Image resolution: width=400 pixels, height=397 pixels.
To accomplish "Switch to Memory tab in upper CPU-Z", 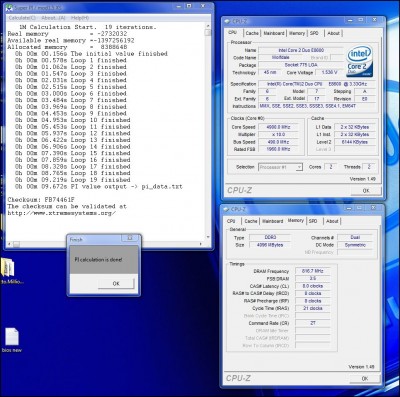I will [297, 33].
